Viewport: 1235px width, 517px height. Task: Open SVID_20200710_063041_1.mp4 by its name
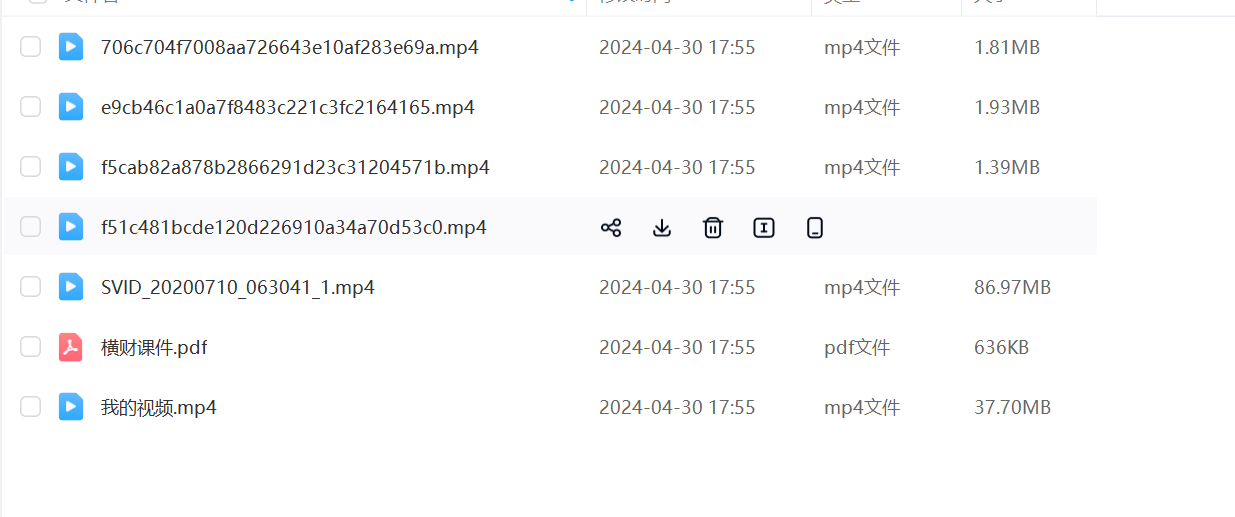coord(238,288)
